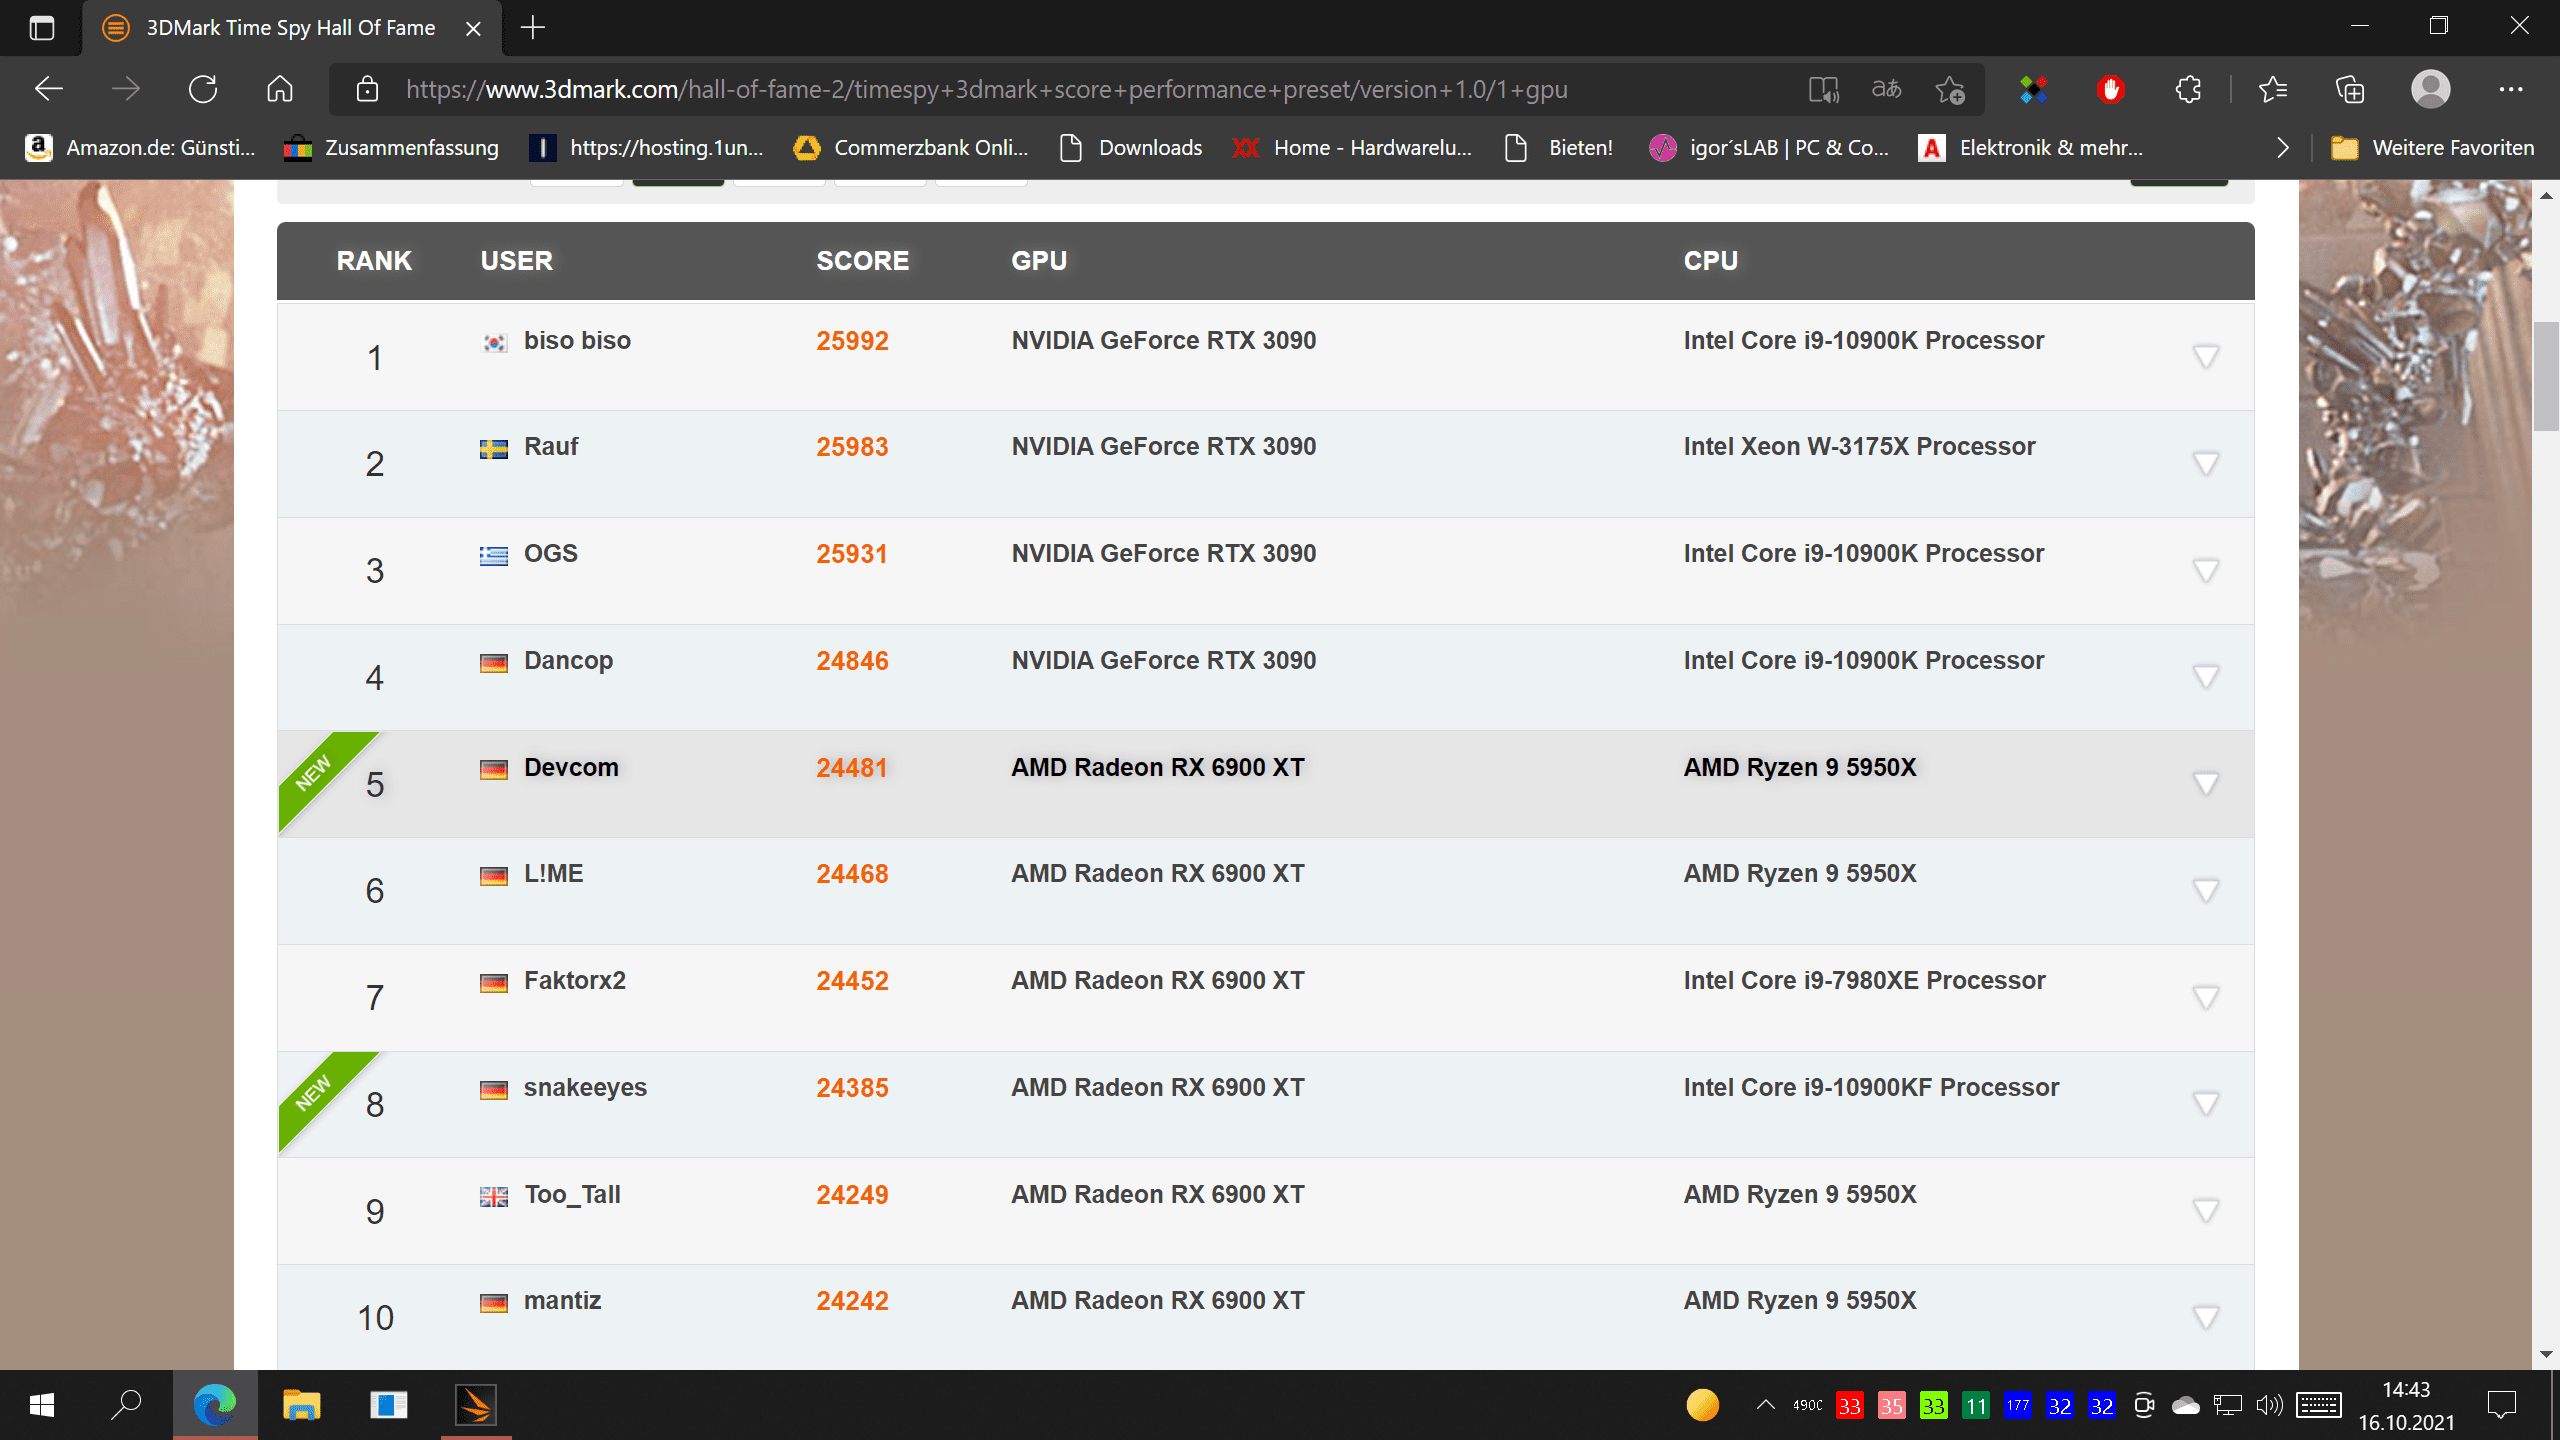Screen dimensions: 2560x1440
Task: Show more bookmarks bar items chevron
Action: (2283, 148)
